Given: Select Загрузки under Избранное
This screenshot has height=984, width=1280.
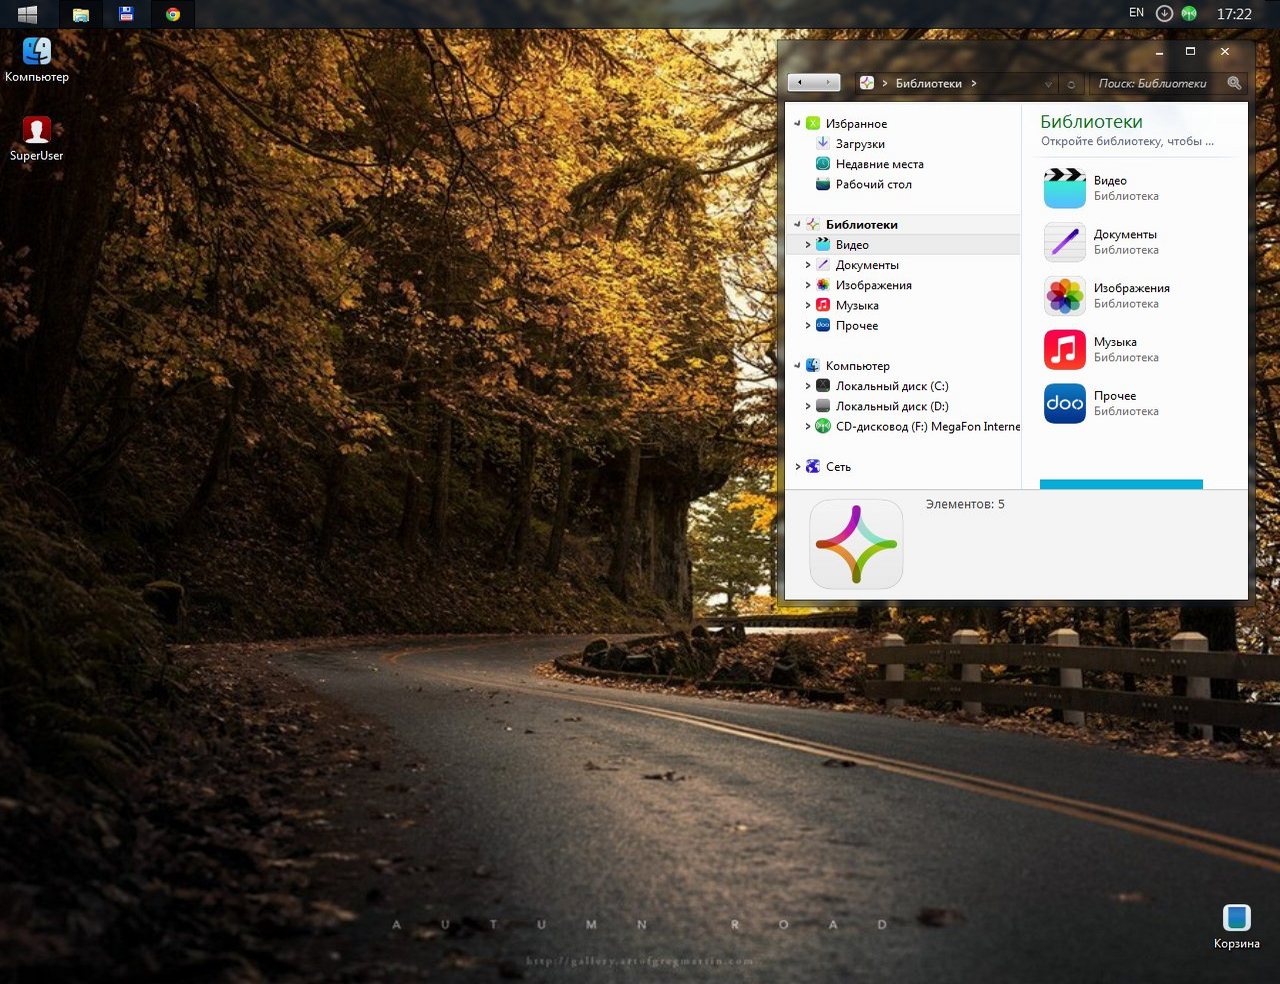Looking at the screenshot, I should click(x=859, y=144).
